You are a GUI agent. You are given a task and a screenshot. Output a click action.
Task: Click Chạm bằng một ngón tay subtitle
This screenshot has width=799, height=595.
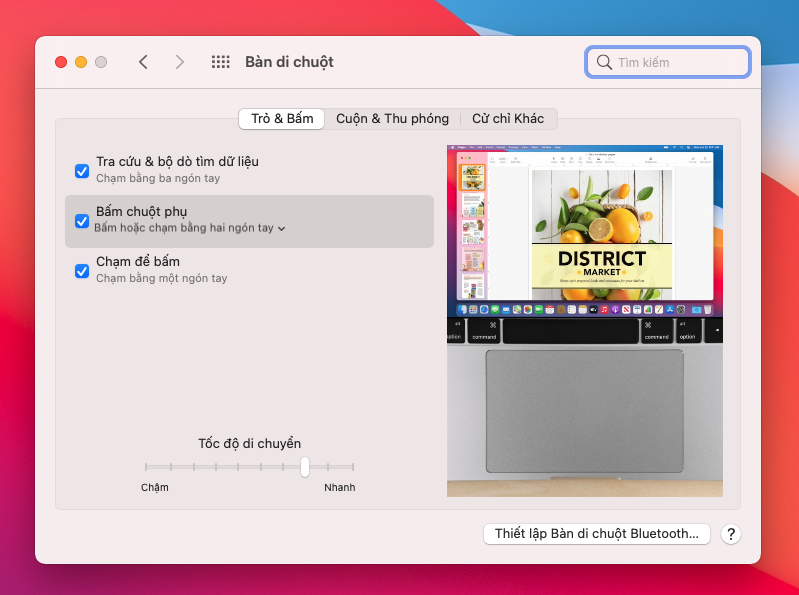coord(162,278)
